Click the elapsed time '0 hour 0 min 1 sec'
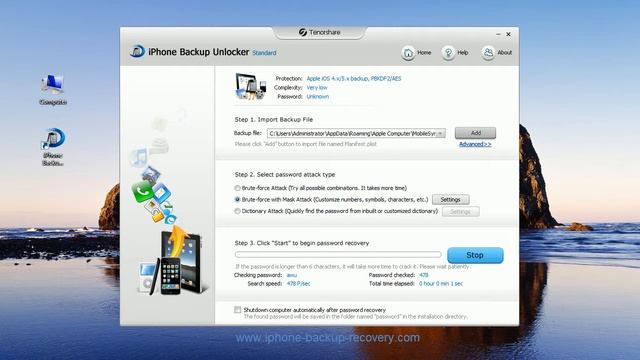Image resolution: width=640 pixels, height=360 pixels. 441,283
